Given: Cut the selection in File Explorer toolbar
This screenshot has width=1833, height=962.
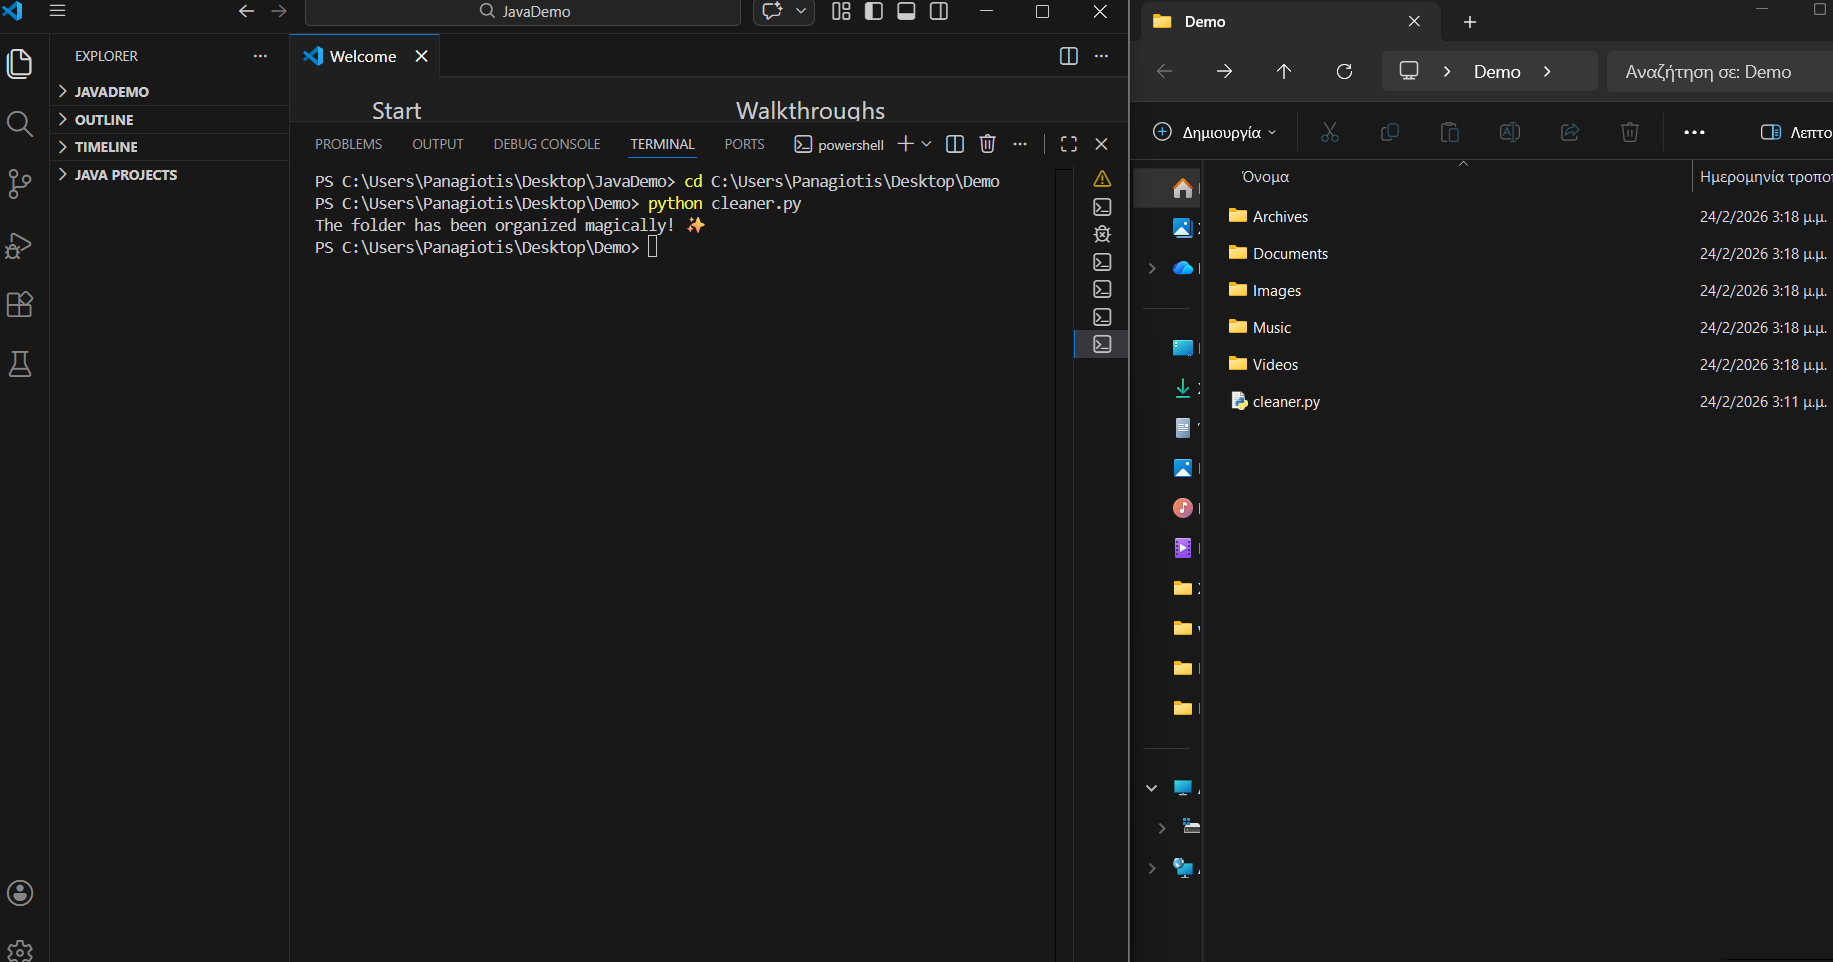Looking at the screenshot, I should [x=1330, y=132].
